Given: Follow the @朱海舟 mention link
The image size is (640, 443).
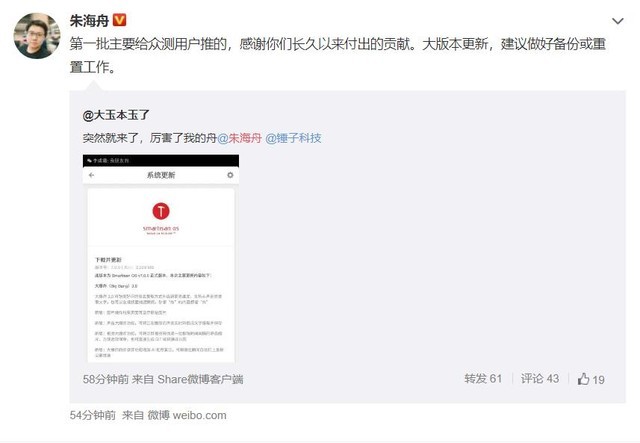Looking at the screenshot, I should (239, 138).
